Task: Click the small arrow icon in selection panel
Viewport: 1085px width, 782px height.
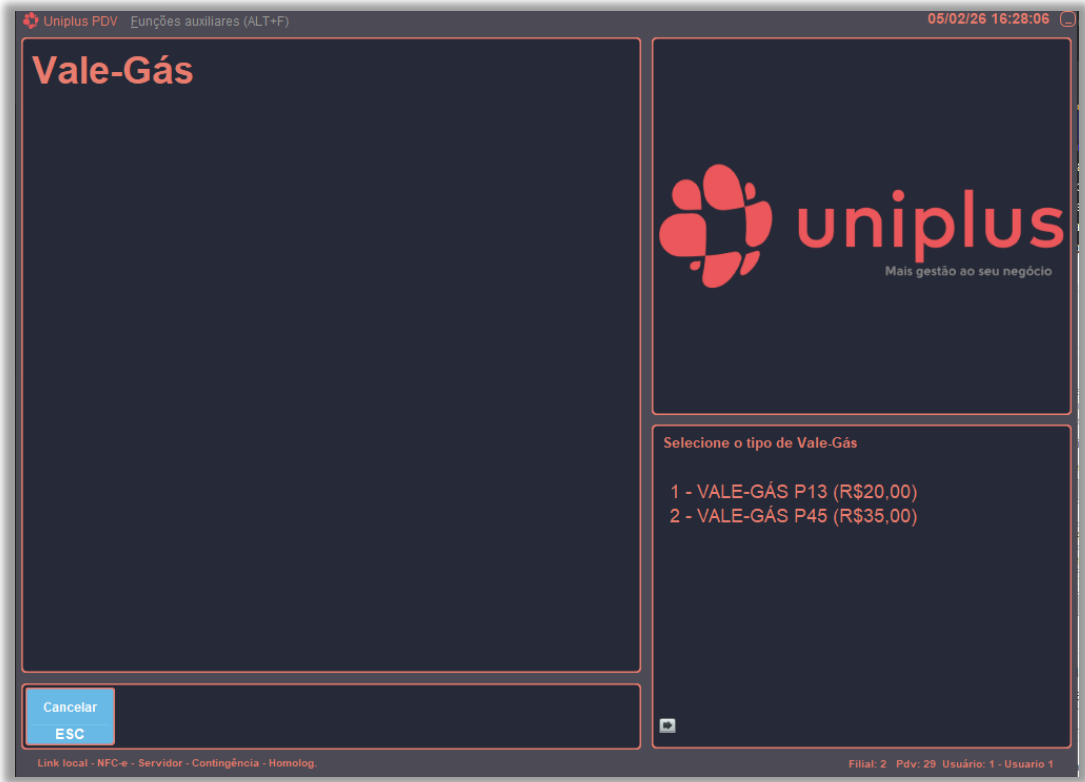Action: [x=668, y=725]
